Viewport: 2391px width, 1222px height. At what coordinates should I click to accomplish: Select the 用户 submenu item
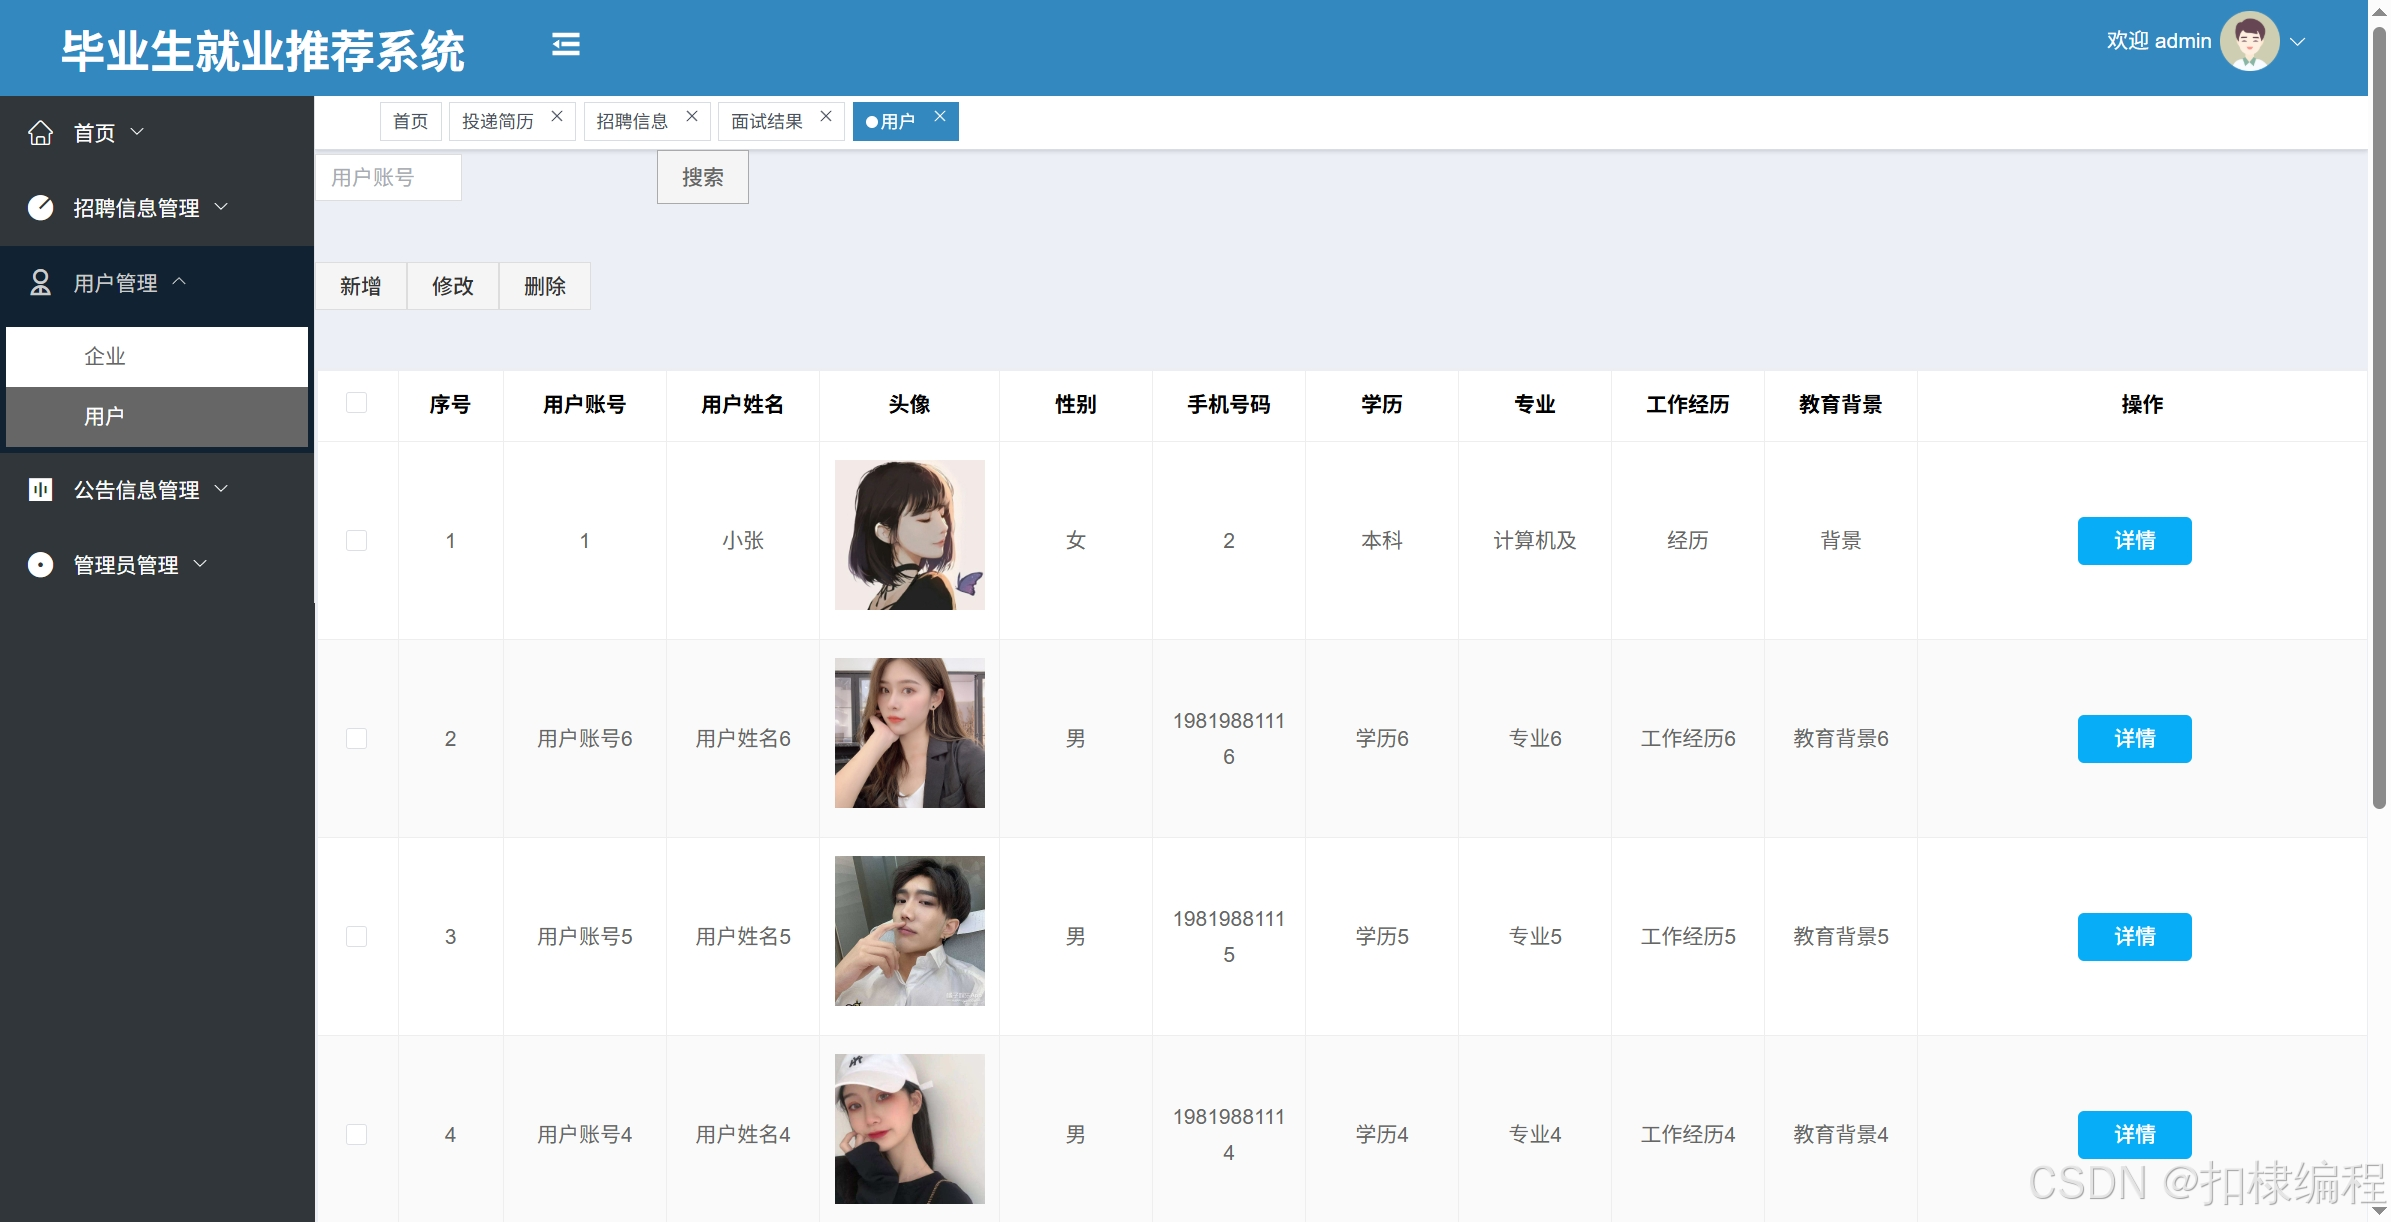coord(157,416)
